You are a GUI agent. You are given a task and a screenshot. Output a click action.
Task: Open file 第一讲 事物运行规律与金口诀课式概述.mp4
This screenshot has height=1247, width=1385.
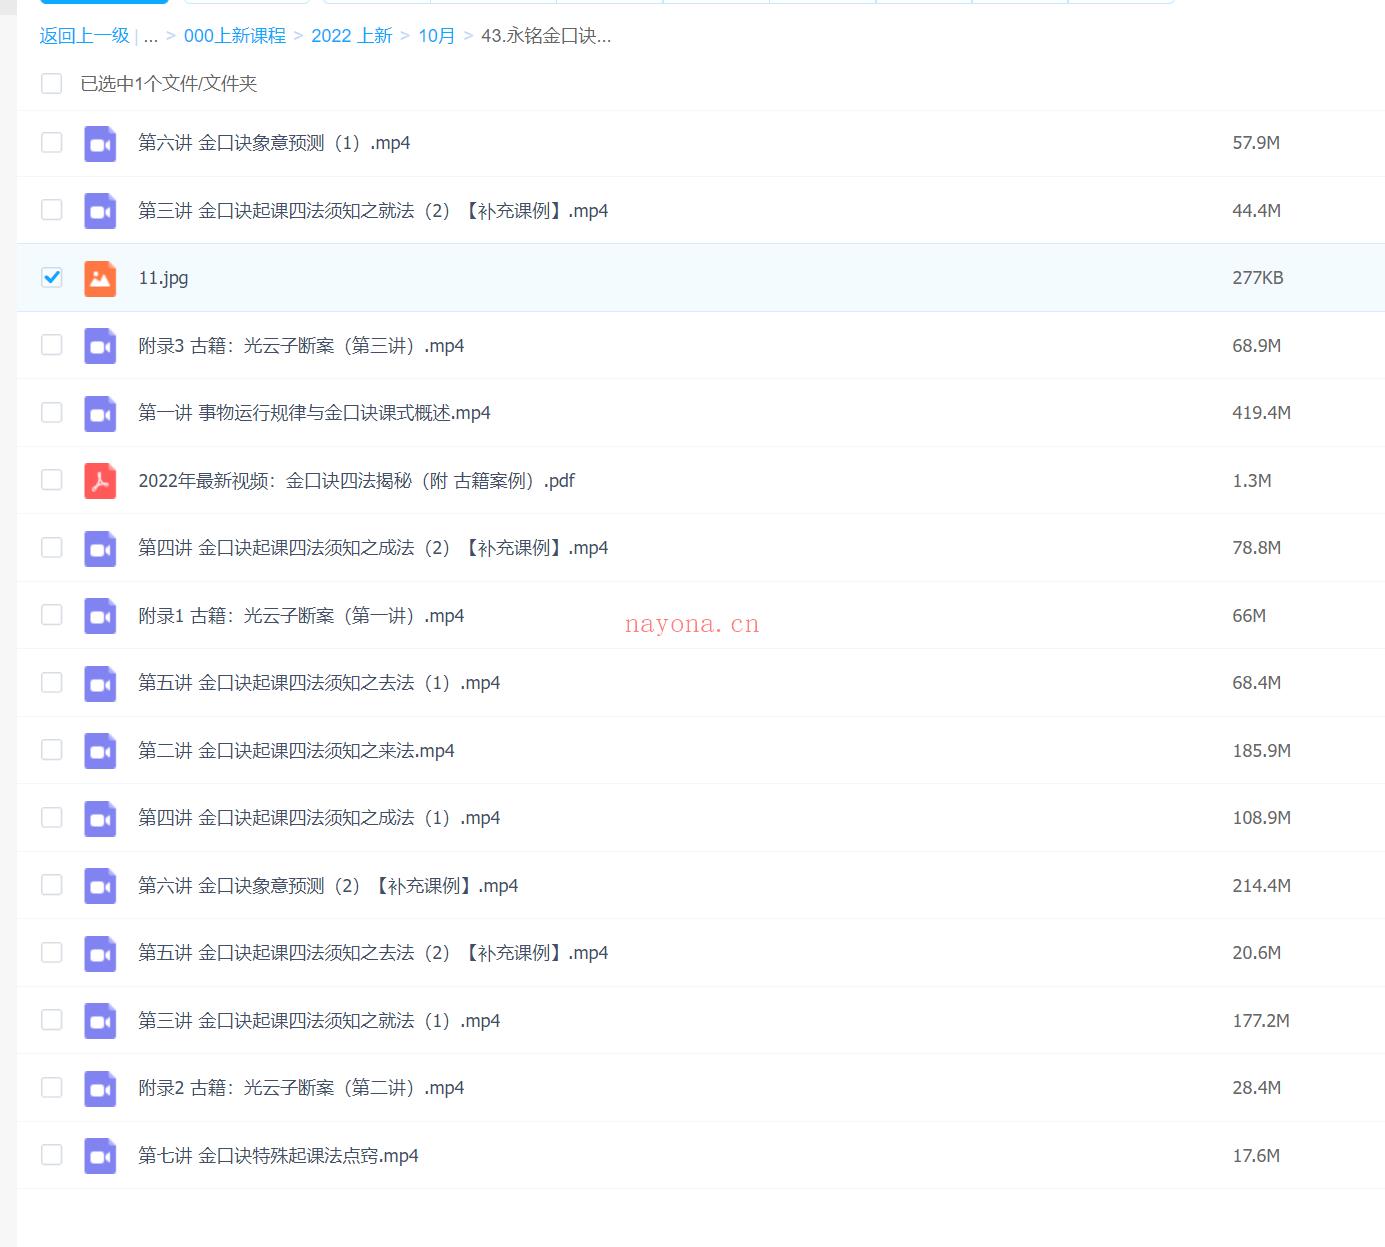click(314, 413)
